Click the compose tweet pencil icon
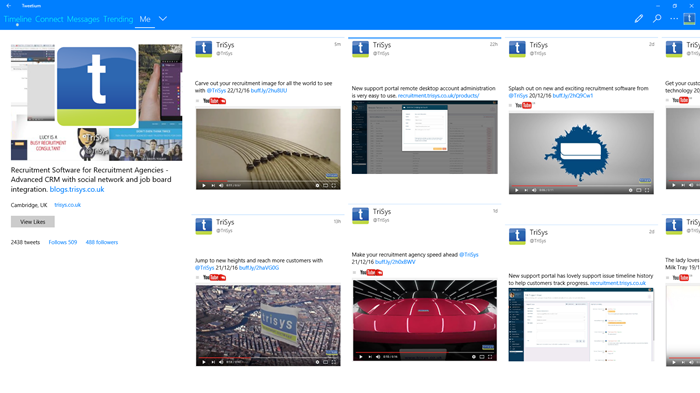Screen dimensions: 700x393 (x=639, y=19)
